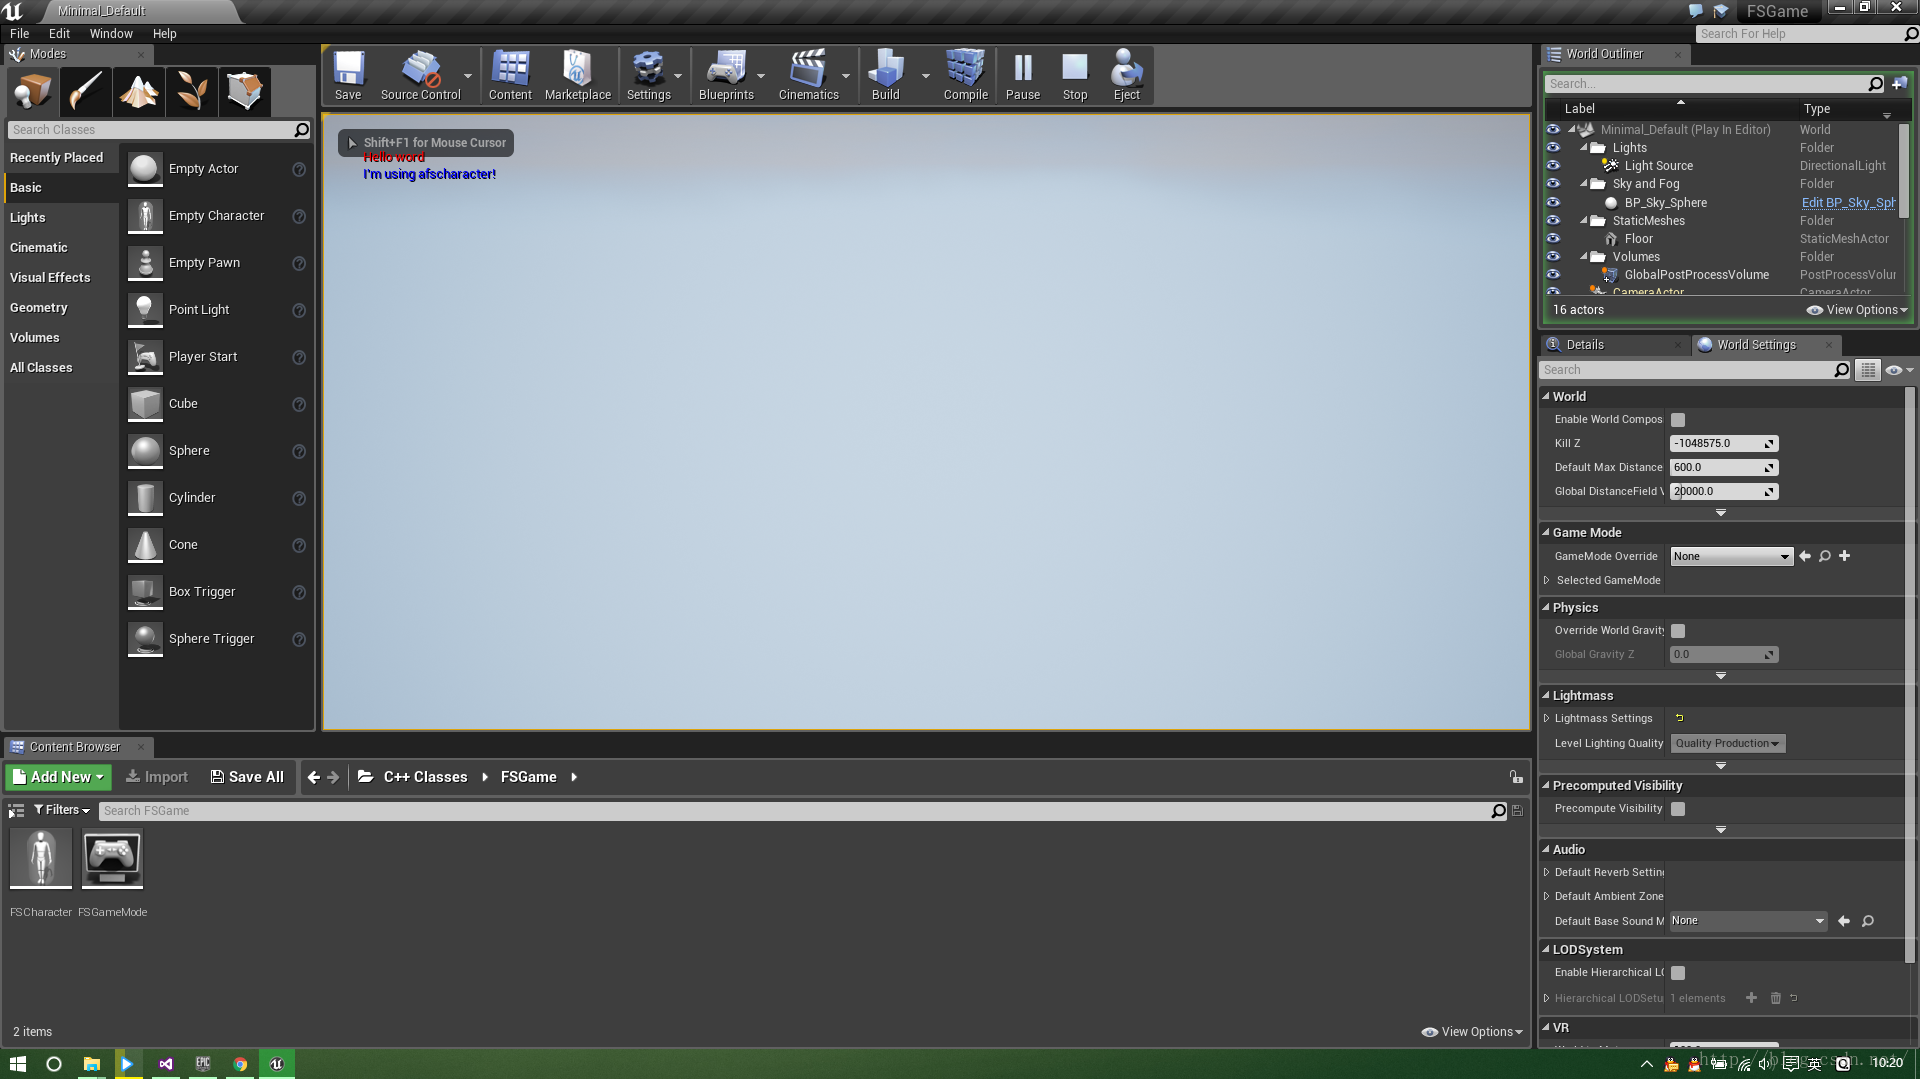Select the Foliage mode icon
This screenshot has width=1920, height=1079.
coord(191,92)
